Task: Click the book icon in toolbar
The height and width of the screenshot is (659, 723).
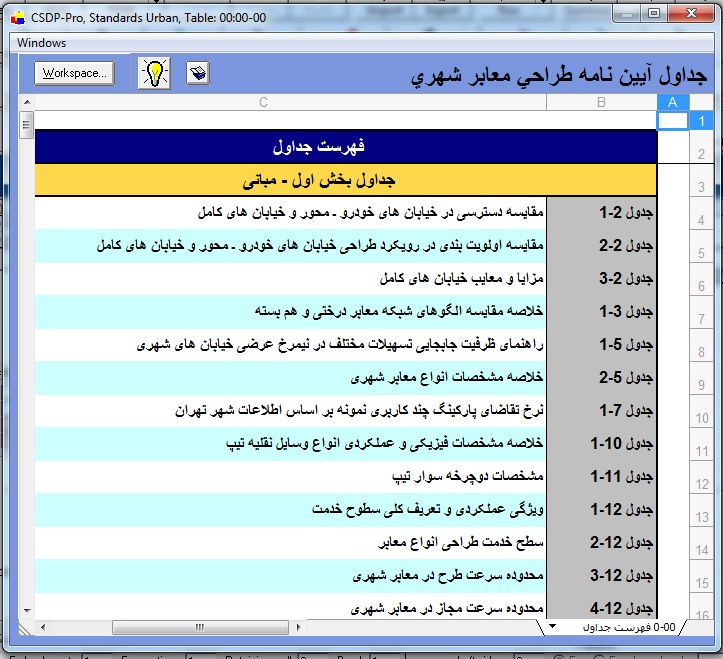Action: point(198,73)
